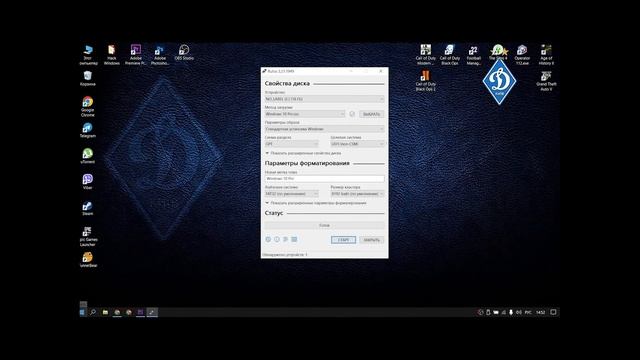This screenshot has height=360, width=640.
Task: Select the Operator 112.exe desktop icon
Action: pyautogui.click(x=522, y=55)
